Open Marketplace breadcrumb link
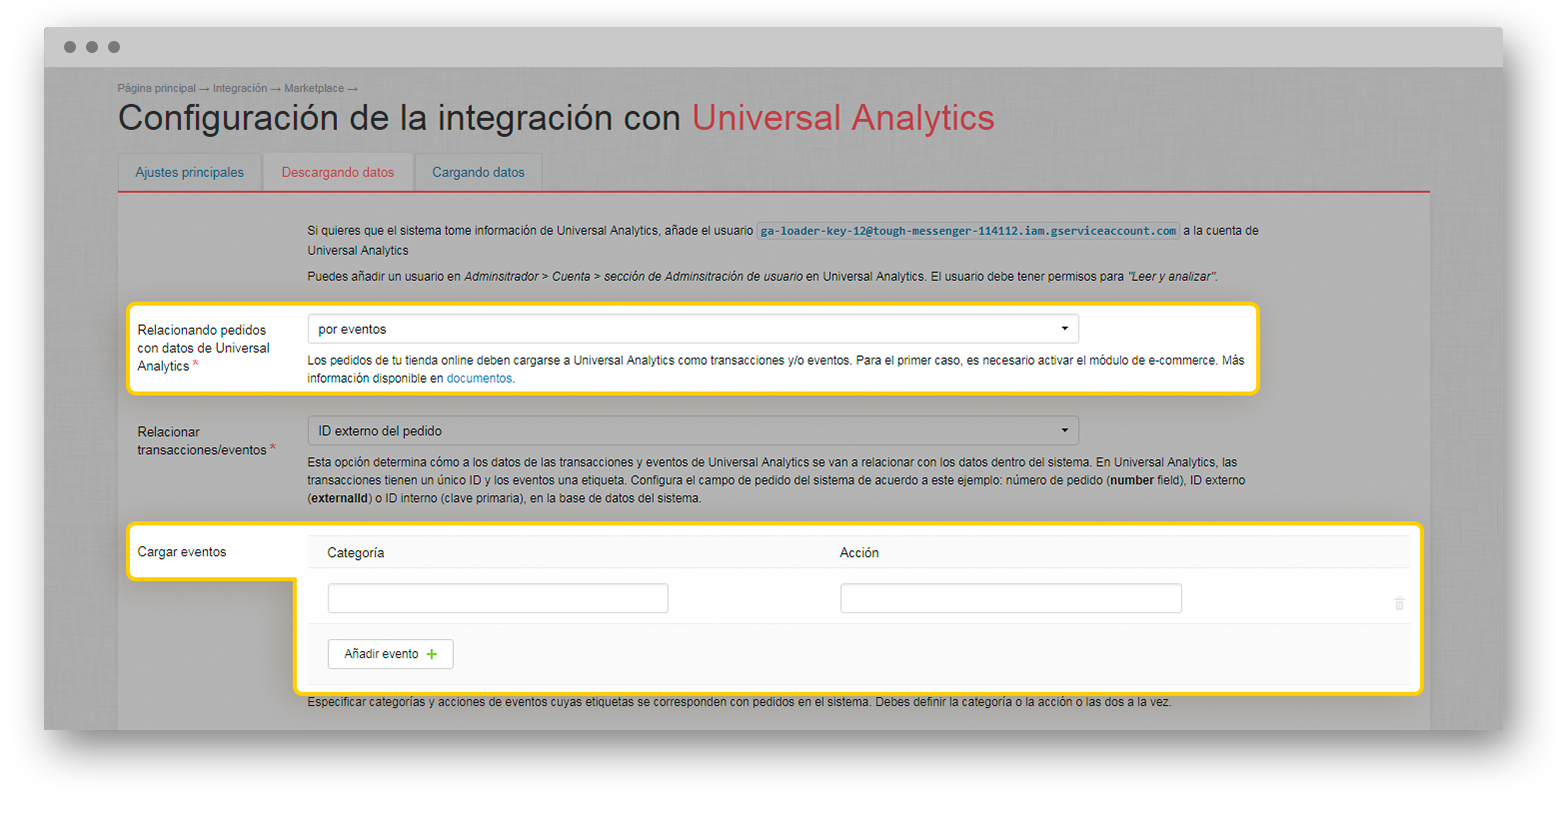 click(x=314, y=88)
